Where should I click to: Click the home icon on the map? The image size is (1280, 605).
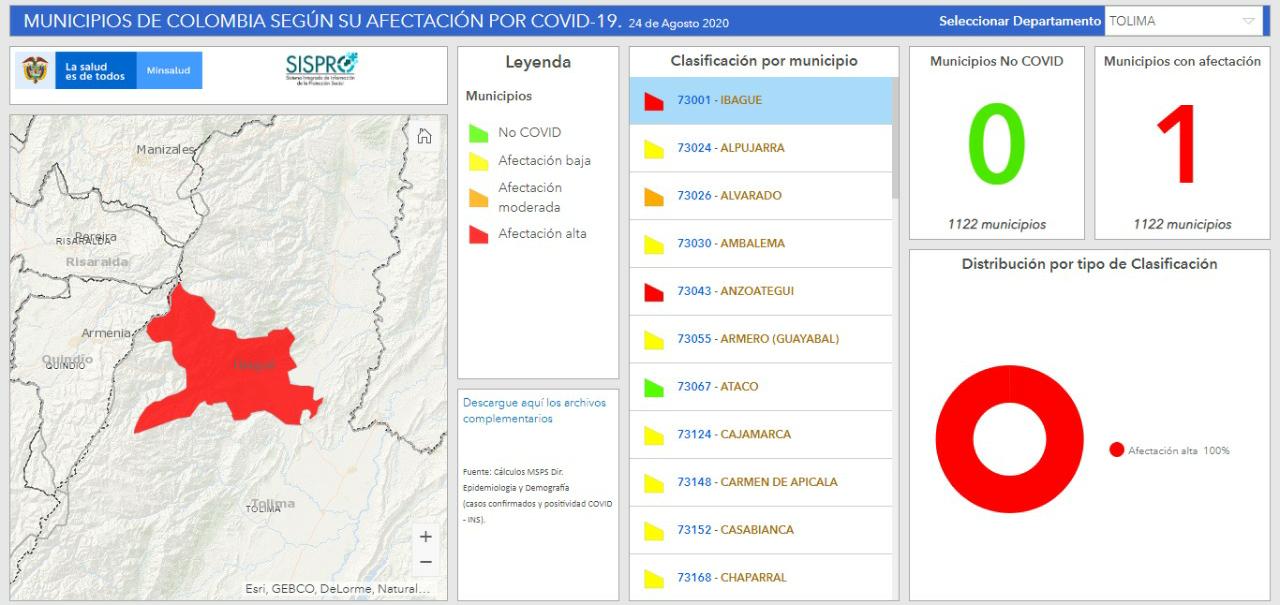424,135
